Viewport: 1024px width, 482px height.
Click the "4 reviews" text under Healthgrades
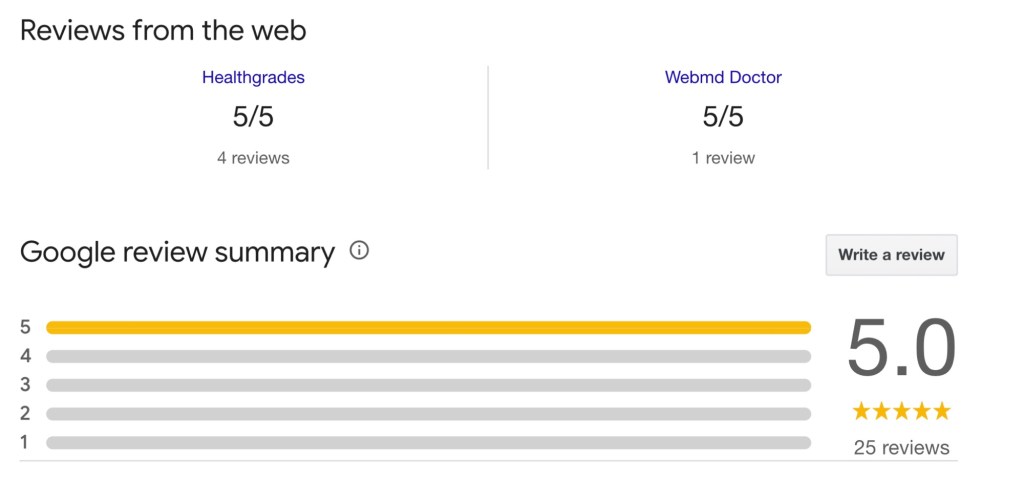(253, 158)
